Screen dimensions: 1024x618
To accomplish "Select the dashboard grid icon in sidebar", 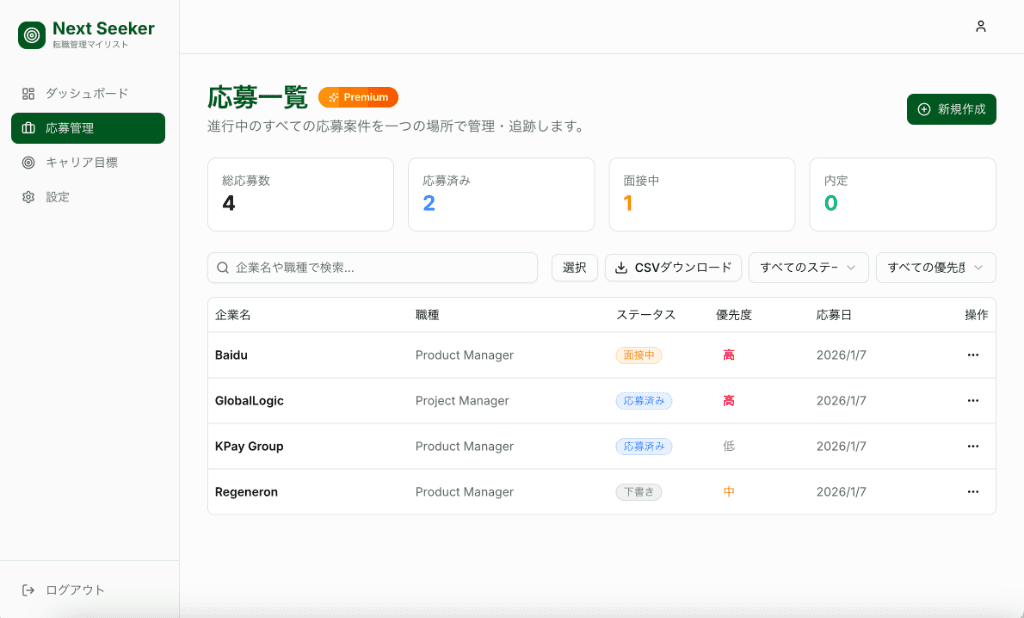I will pyautogui.click(x=27, y=93).
